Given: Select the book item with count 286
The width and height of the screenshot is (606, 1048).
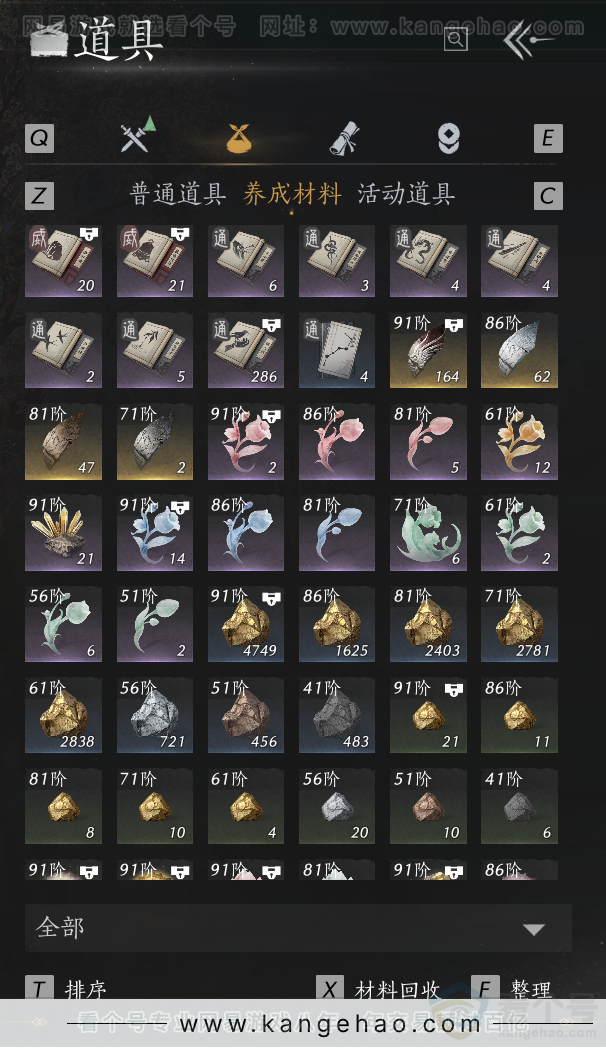Looking at the screenshot, I should [x=246, y=350].
